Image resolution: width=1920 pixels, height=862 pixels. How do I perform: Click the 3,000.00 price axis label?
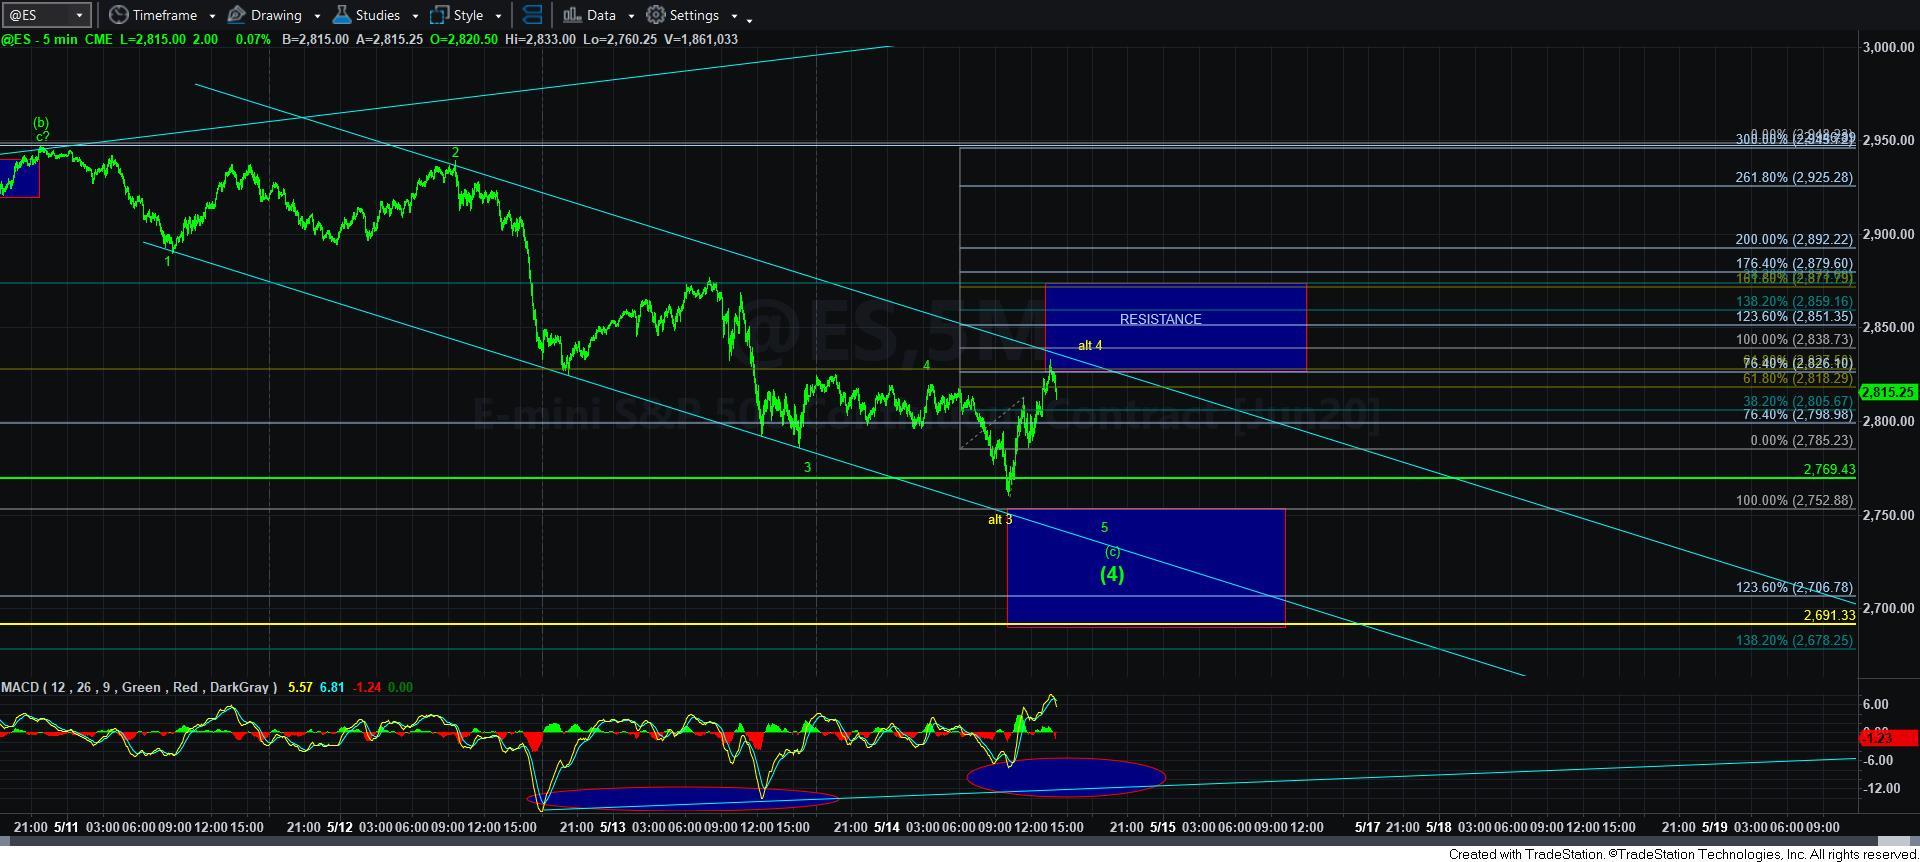pos(1888,47)
